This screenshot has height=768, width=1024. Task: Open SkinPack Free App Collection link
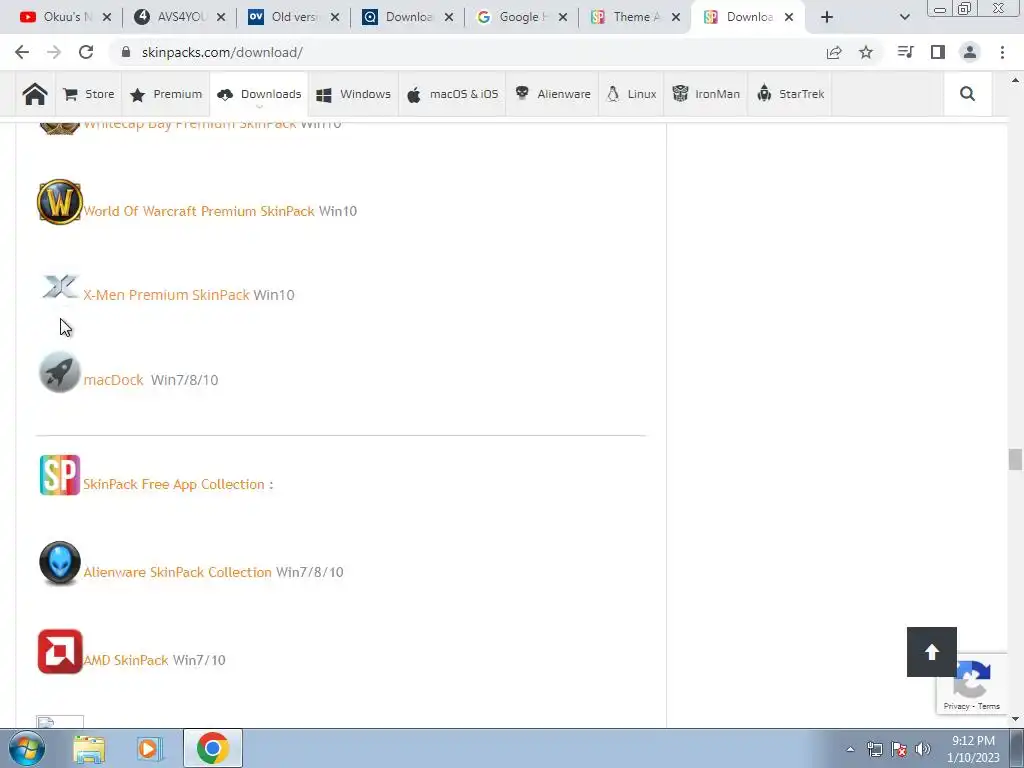(174, 484)
